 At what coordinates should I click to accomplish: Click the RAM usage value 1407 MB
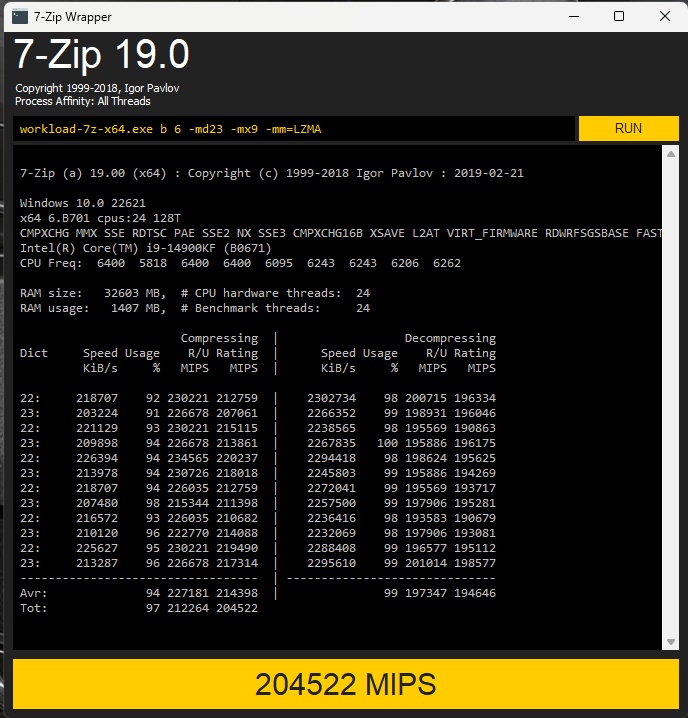pyautogui.click(x=138, y=308)
